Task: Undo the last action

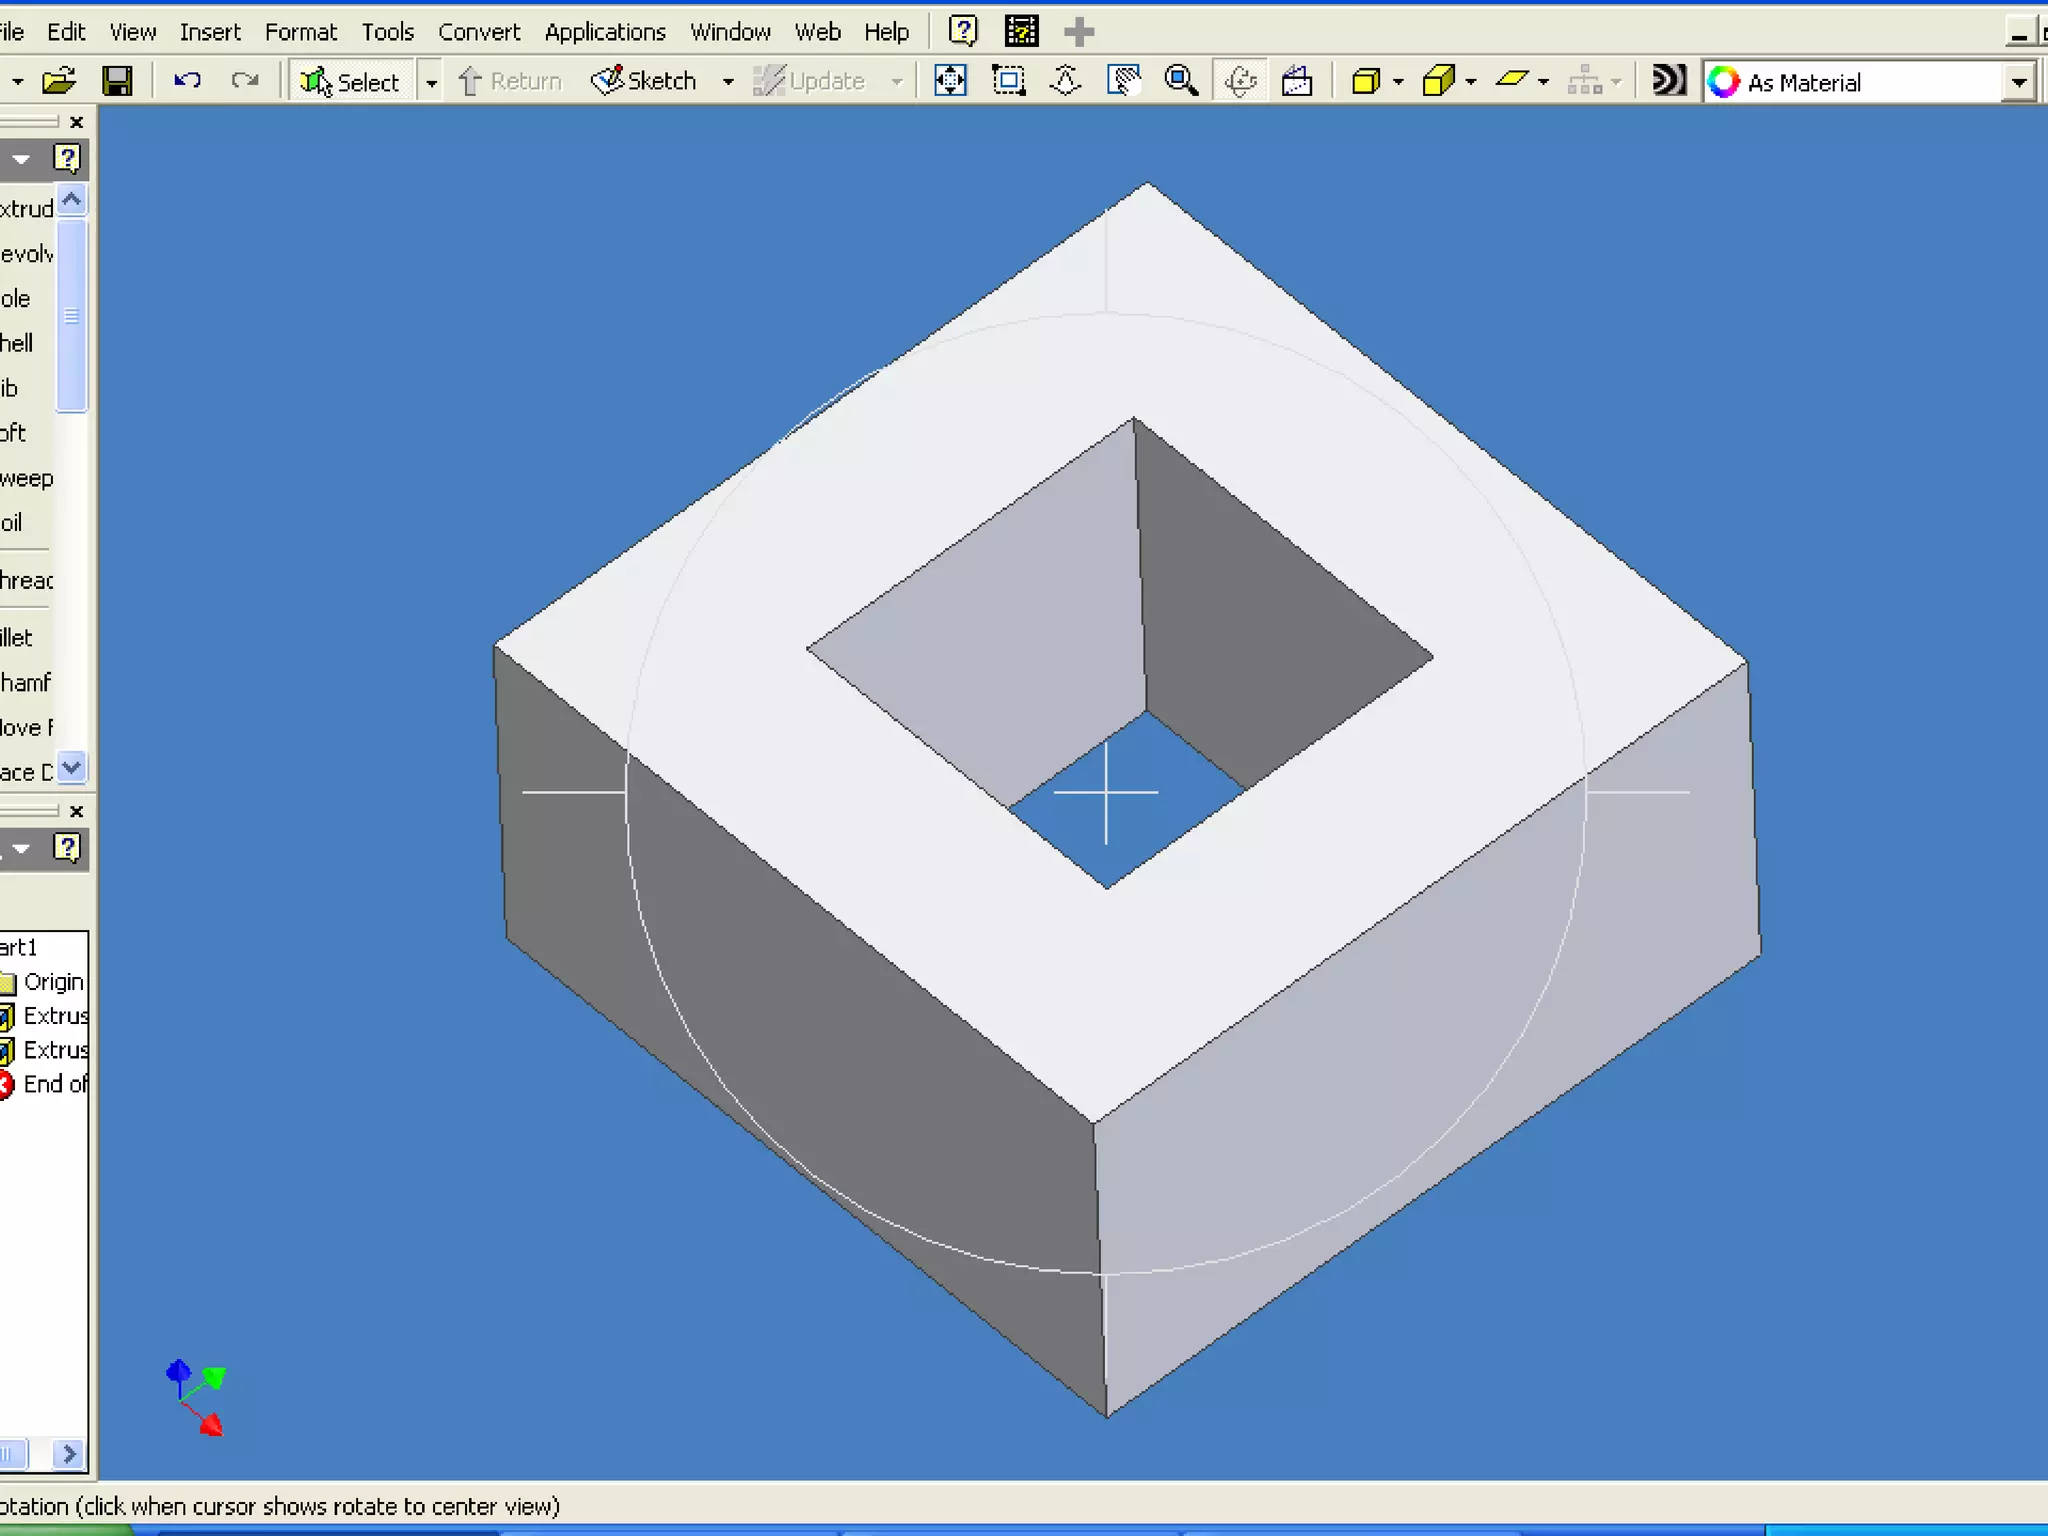Action: tap(187, 81)
